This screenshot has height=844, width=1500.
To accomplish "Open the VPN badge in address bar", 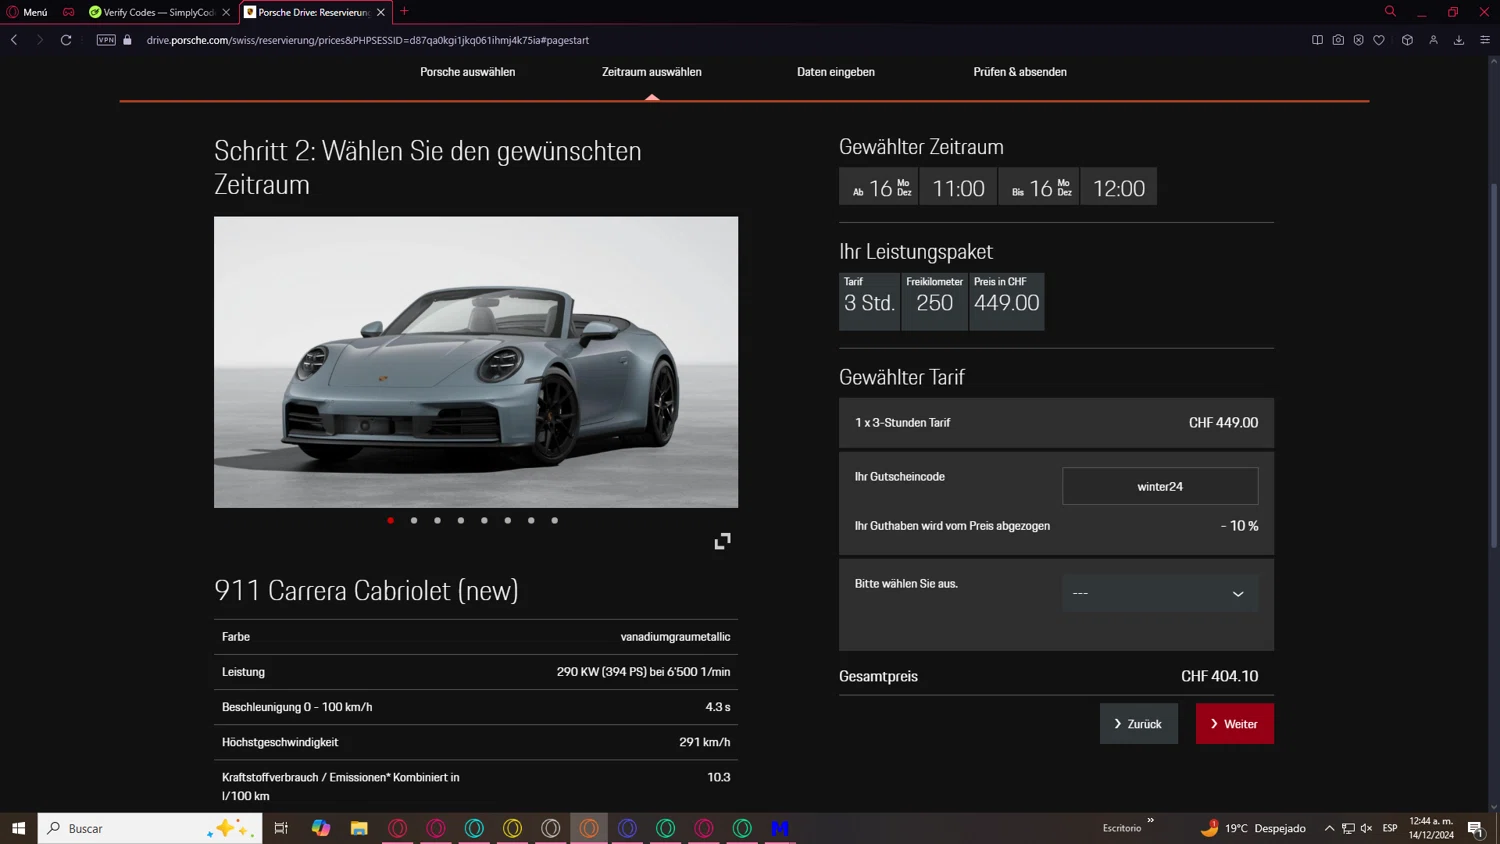I will pos(106,40).
